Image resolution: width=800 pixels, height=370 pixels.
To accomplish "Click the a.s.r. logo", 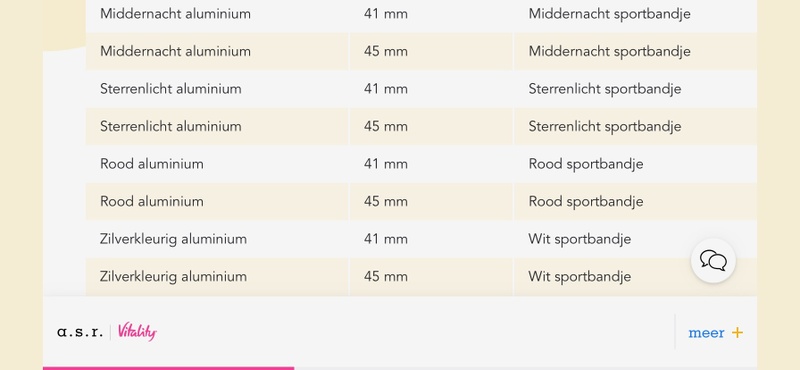I will 80,332.
